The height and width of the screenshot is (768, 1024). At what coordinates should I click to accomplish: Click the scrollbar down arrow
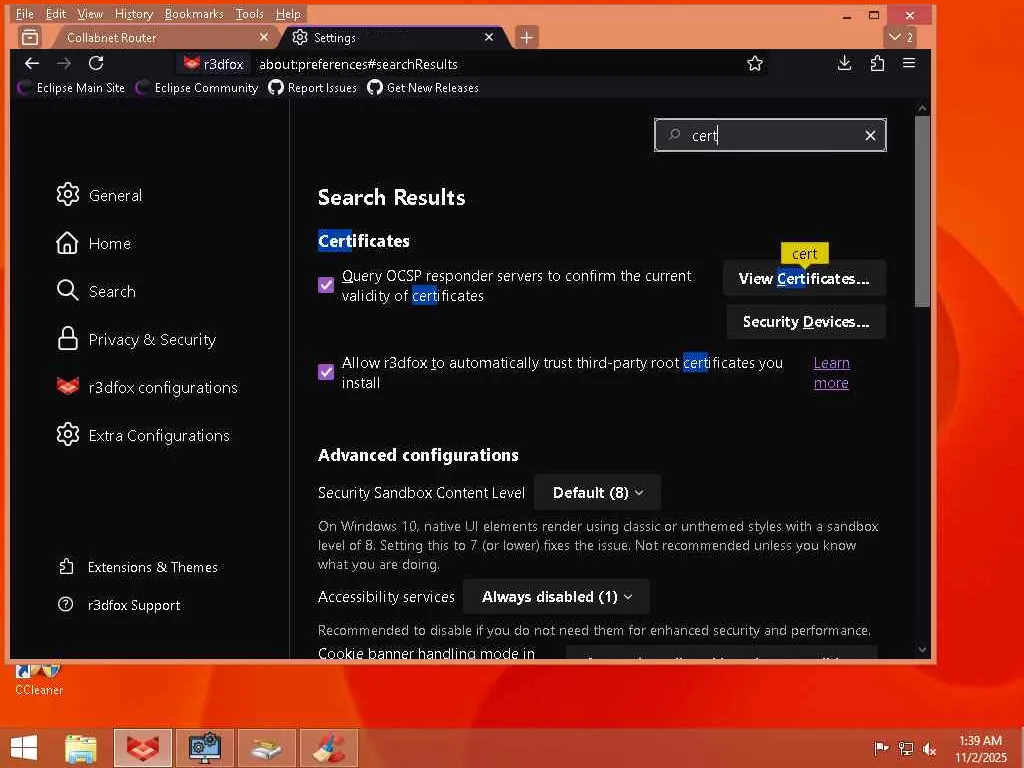tap(922, 649)
